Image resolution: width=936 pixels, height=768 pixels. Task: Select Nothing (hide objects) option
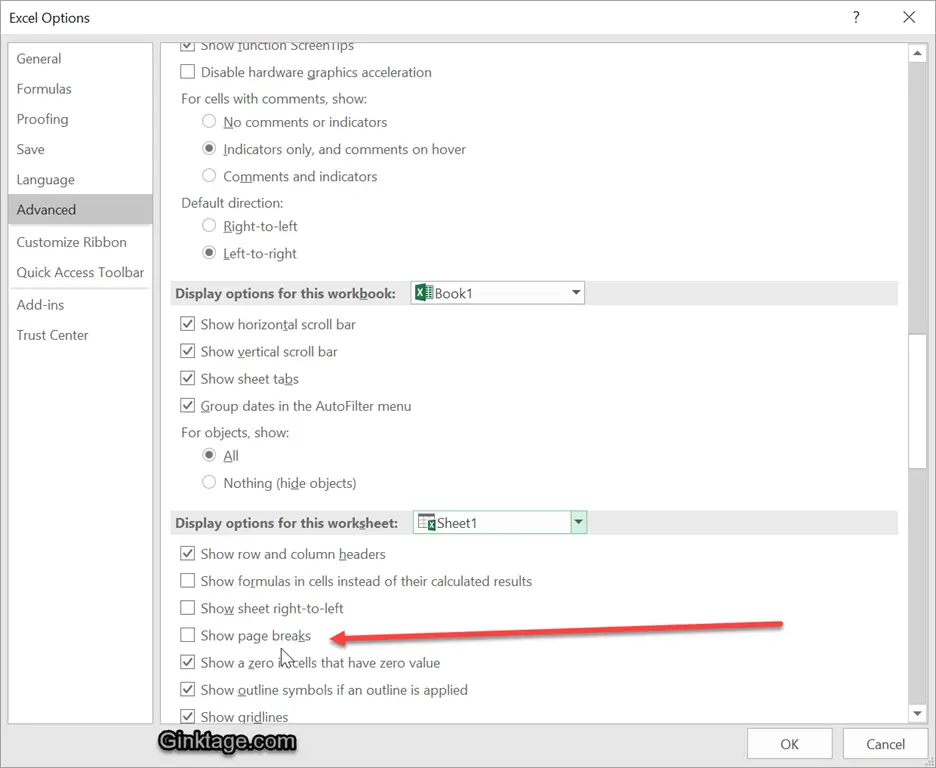click(x=209, y=482)
